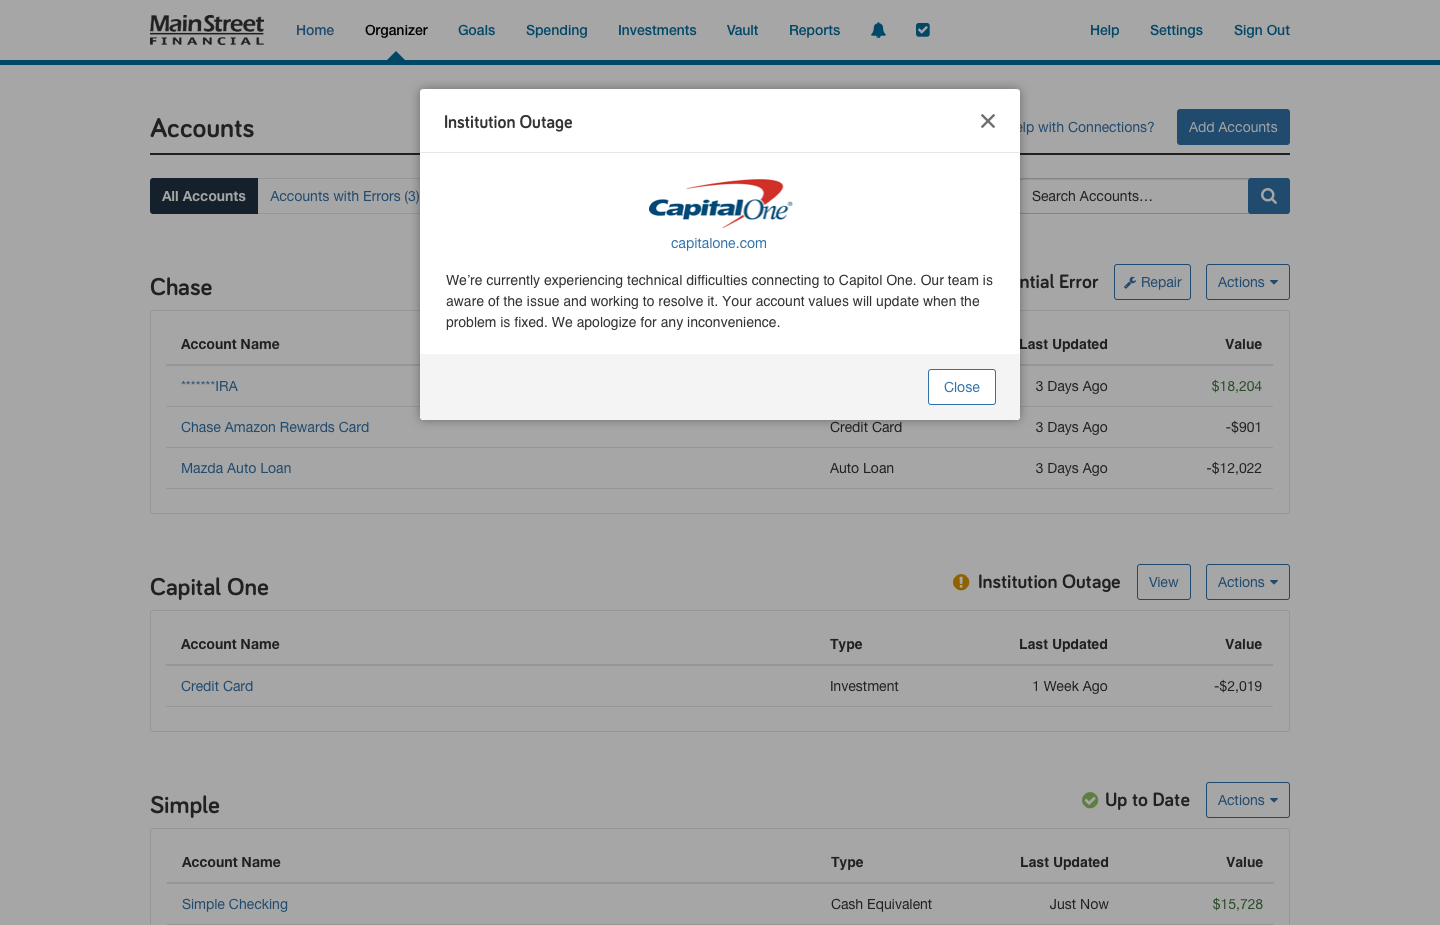1440x925 pixels.
Task: Open the Capital One Credit Card account
Action: 217,686
